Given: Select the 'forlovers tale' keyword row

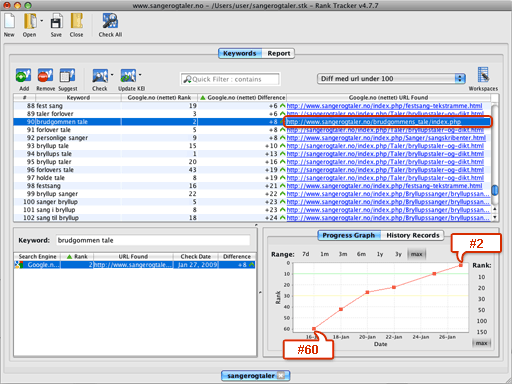Looking at the screenshot, I should (252, 170).
